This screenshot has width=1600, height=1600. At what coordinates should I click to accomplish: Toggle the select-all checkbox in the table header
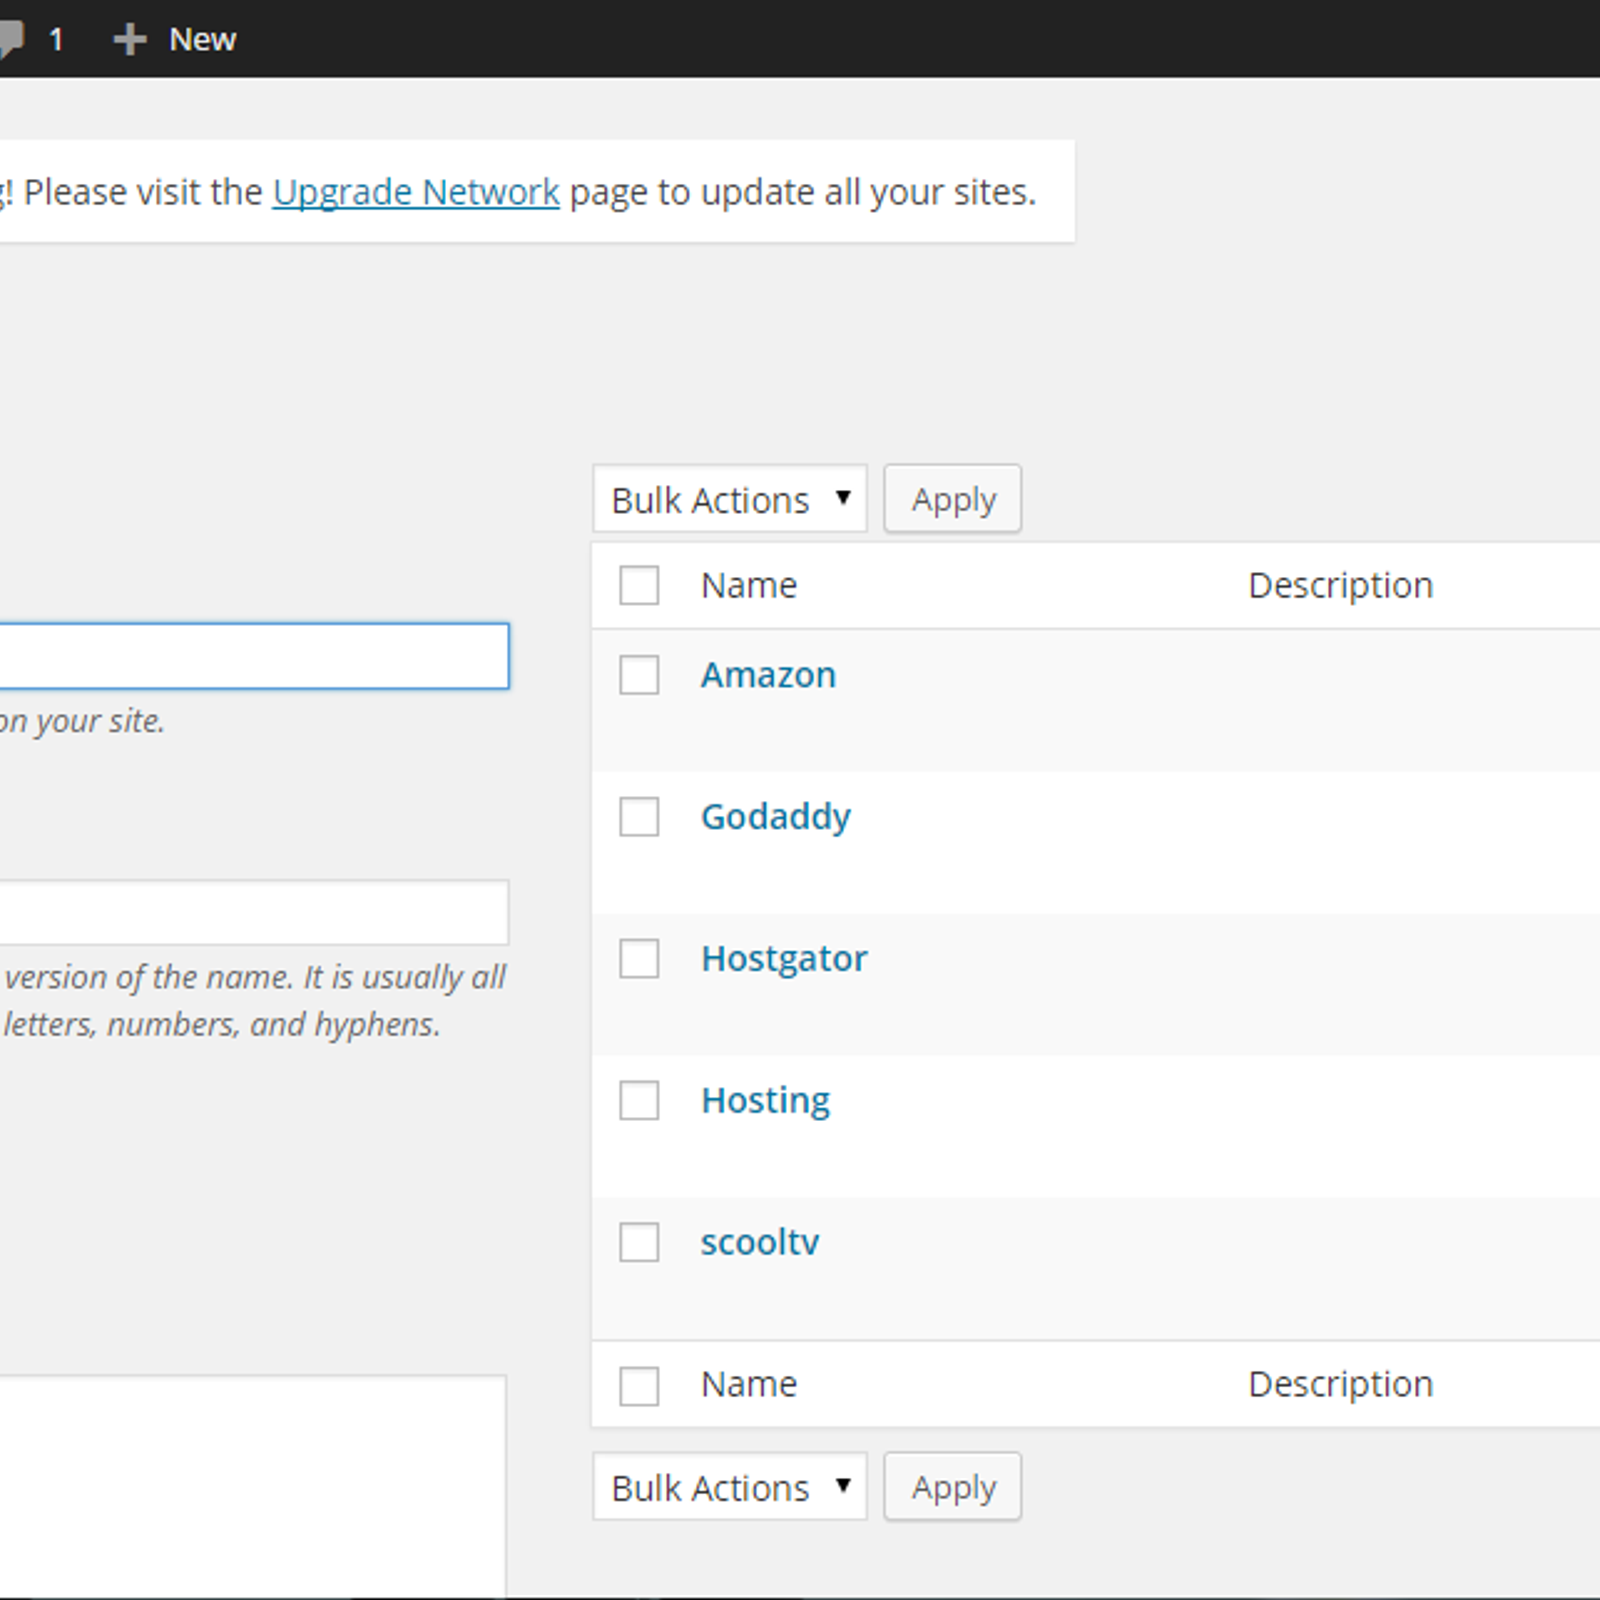pos(639,585)
